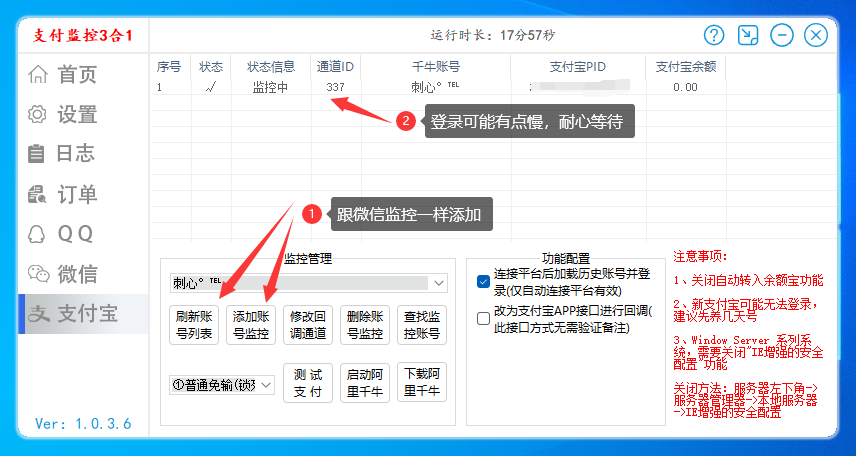Select balance cell 0.00
The width and height of the screenshot is (856, 456).
tap(685, 87)
